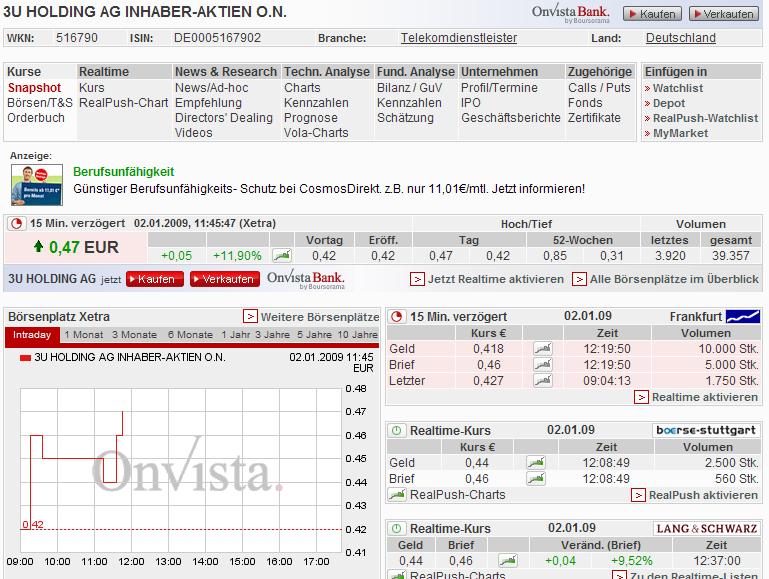The width and height of the screenshot is (769, 579).
Task: Click the boerse-stuttgart logo
Action: pyautogui.click(x=706, y=430)
